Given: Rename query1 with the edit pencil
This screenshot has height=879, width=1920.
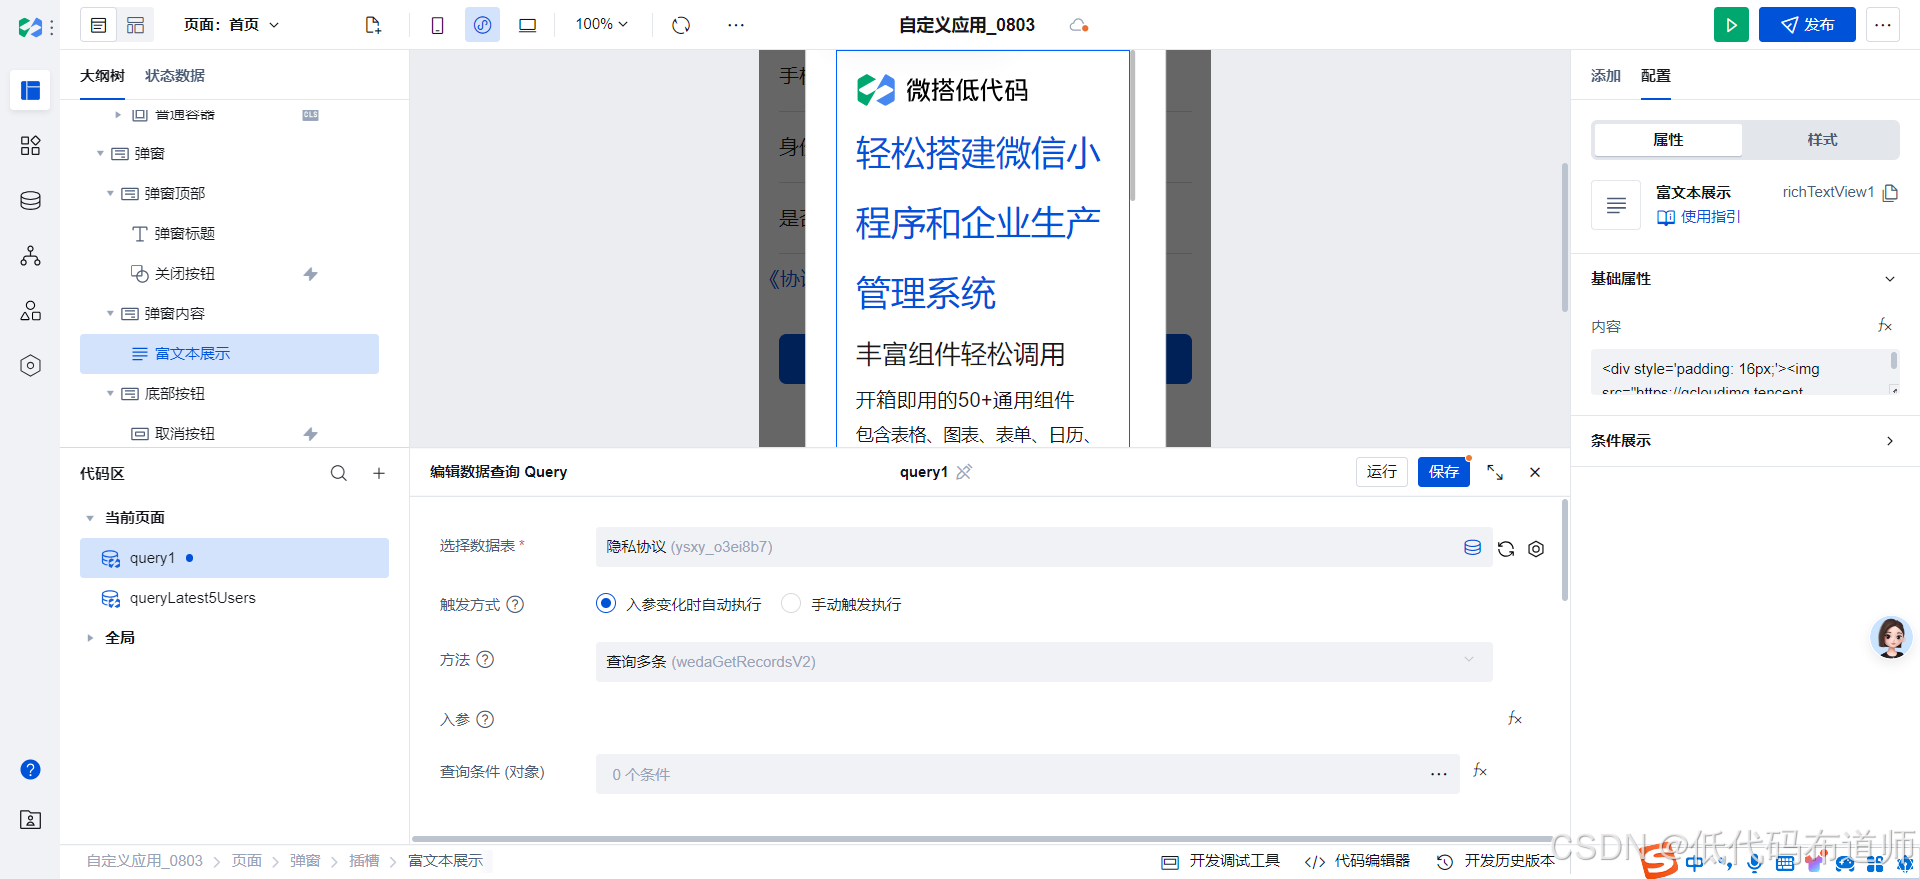Looking at the screenshot, I should (964, 472).
